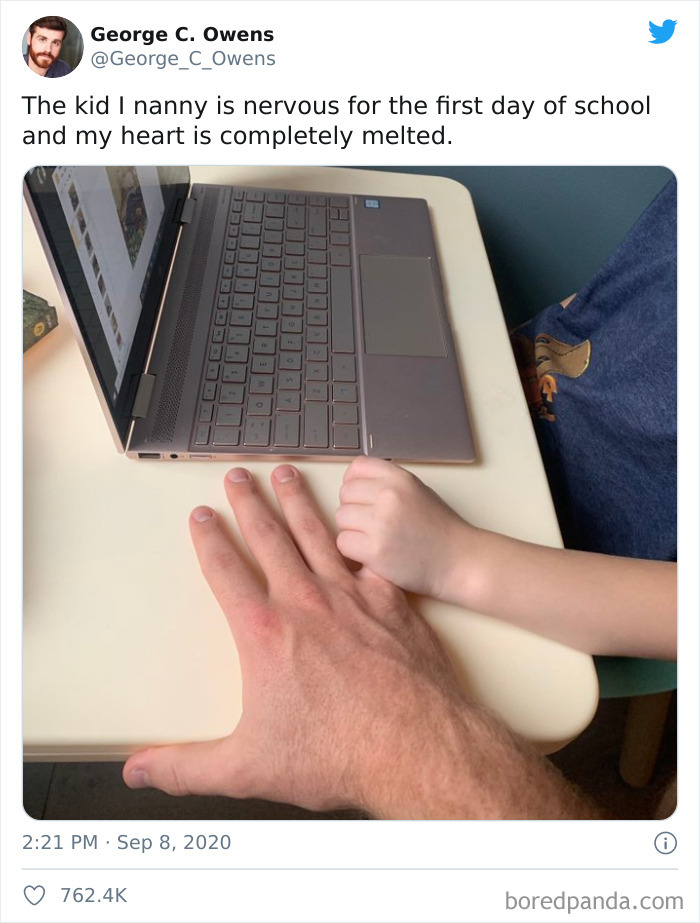Click the laptop trackpad in the photo

402,306
